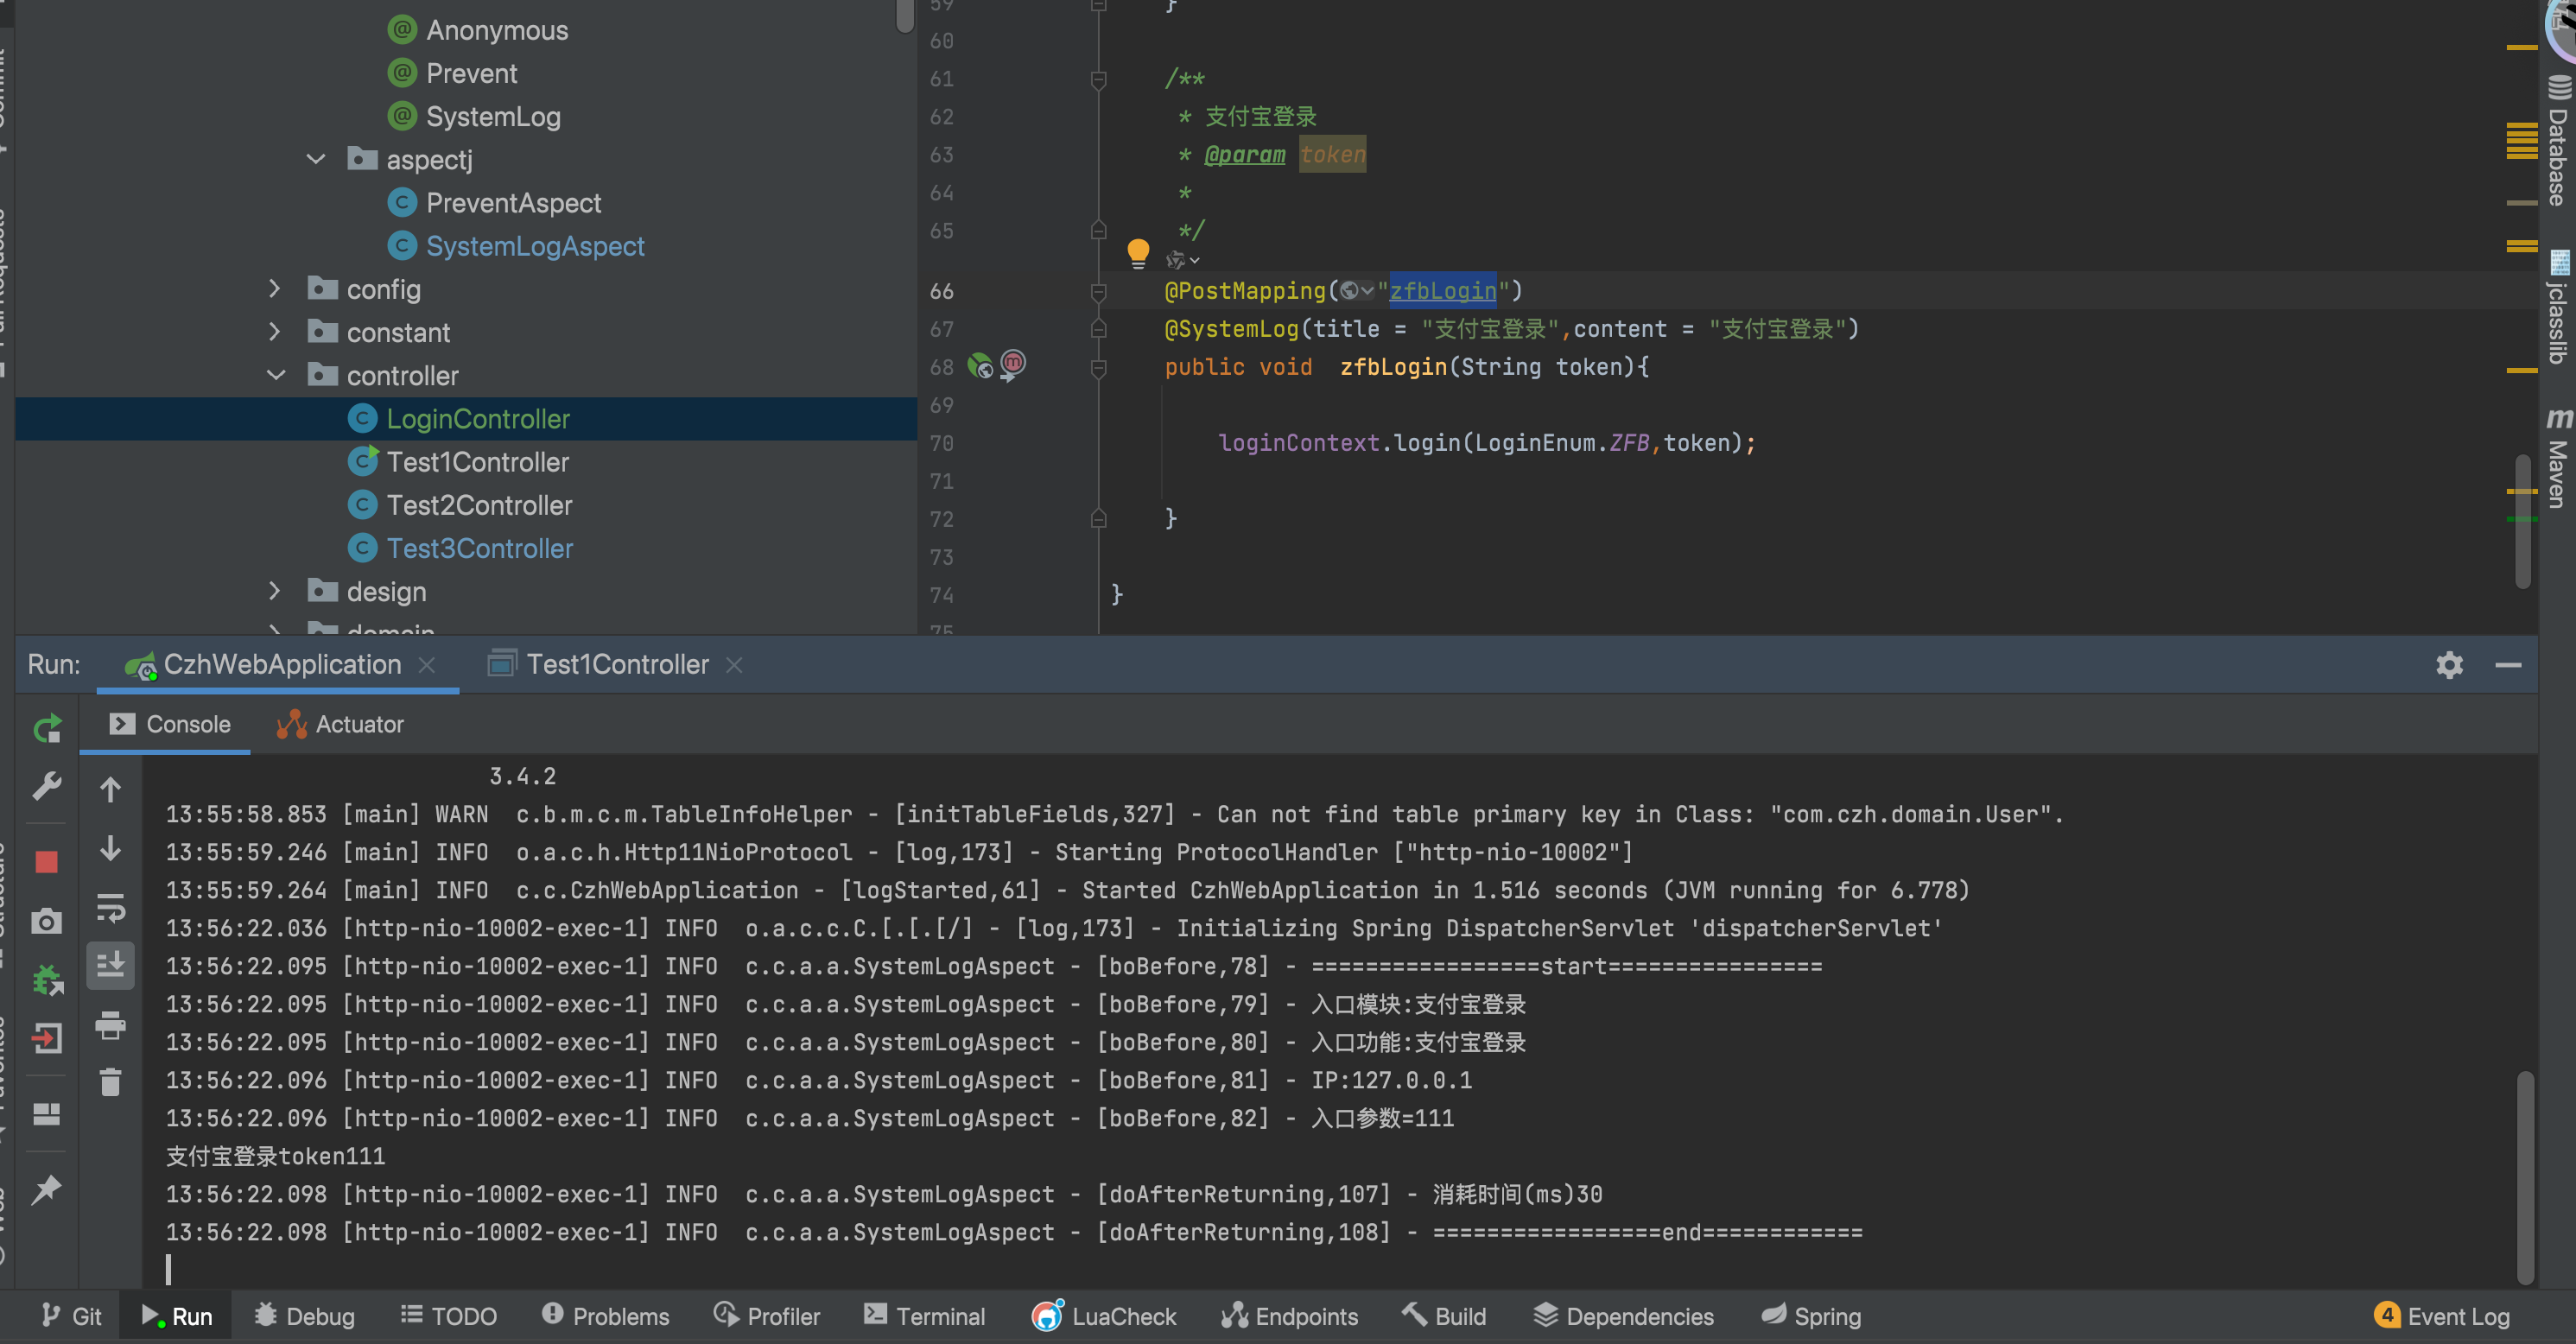Expand the design folder
2576x1344 pixels.
[x=275, y=591]
